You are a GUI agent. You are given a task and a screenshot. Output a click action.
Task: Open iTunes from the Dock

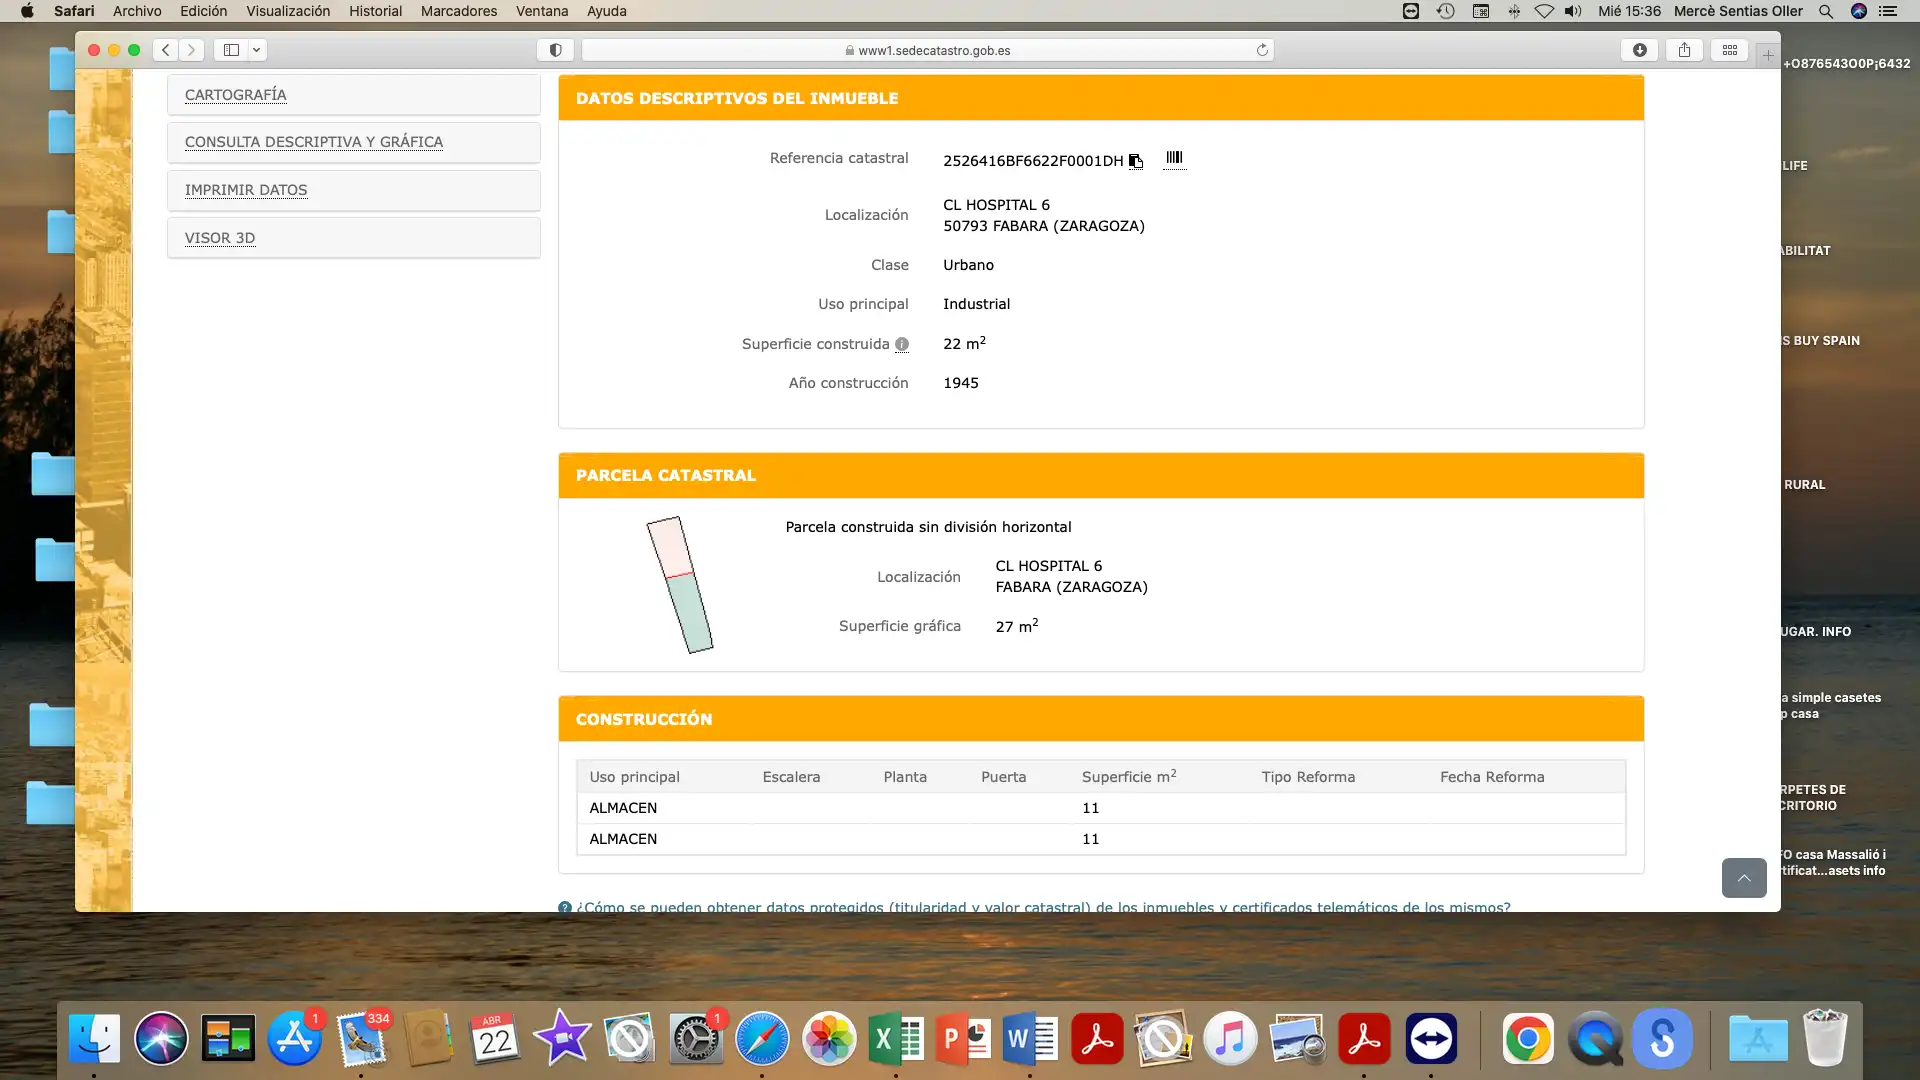point(1231,1039)
